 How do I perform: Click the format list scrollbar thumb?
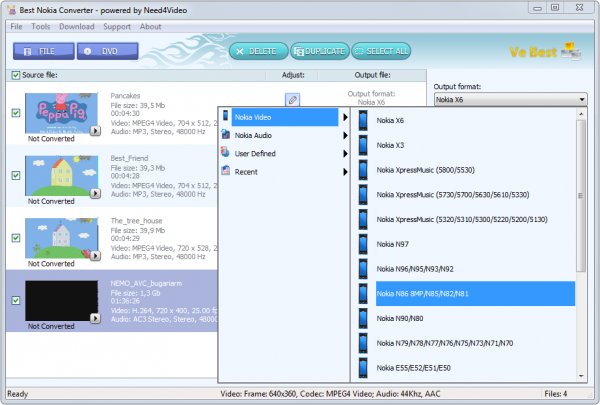[581, 196]
